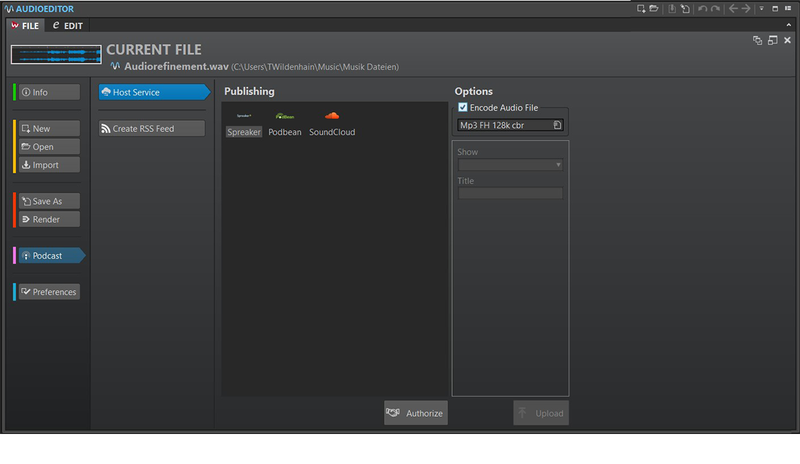Collapse the ribbon with the chevron-up icon
The height and width of the screenshot is (464, 800).
789,25
